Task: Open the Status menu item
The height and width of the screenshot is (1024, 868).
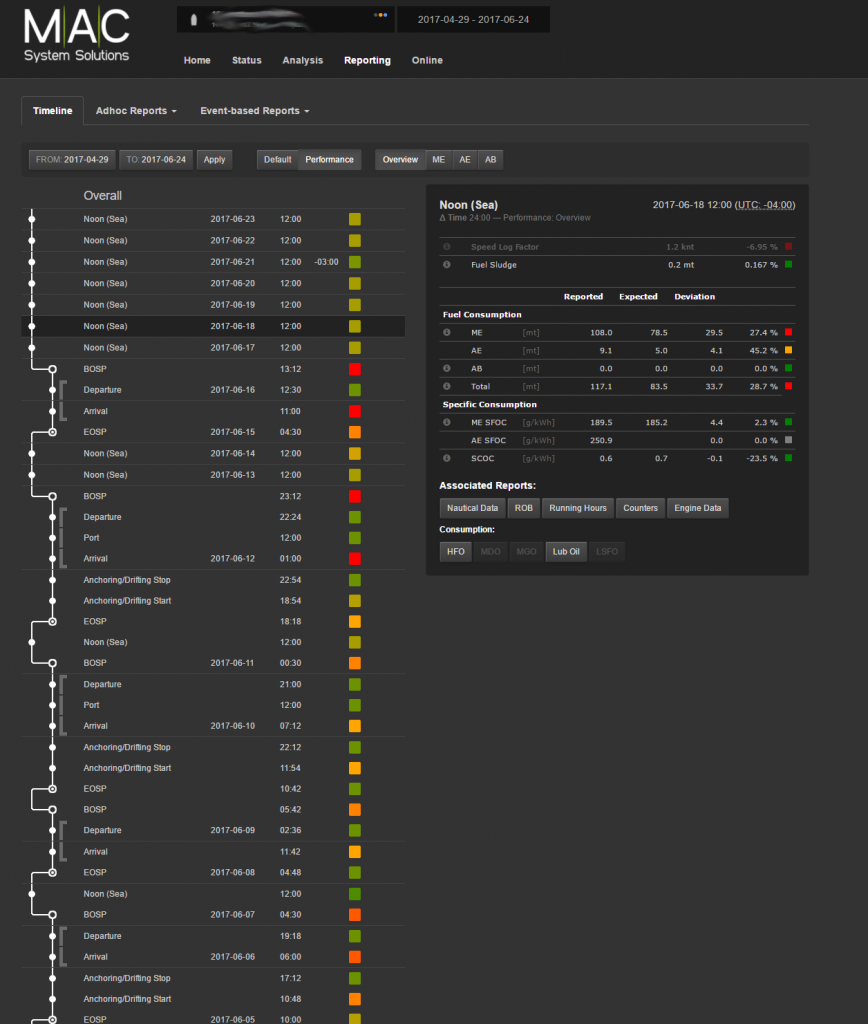Action: 247,60
